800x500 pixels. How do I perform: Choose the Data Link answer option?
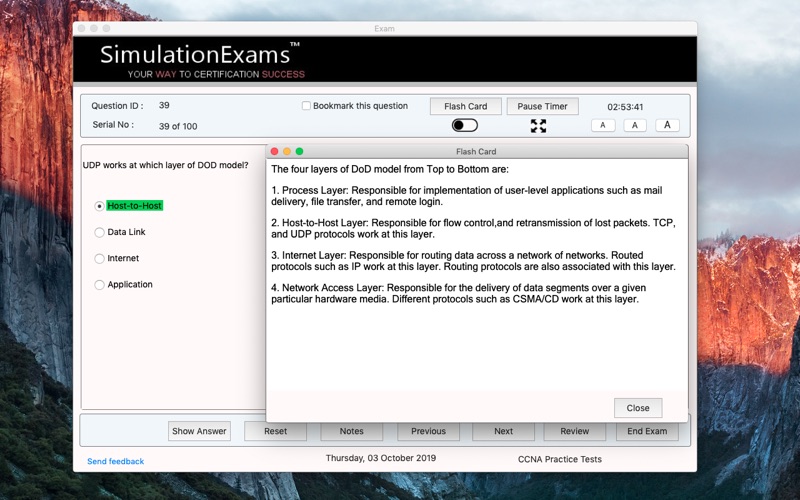click(x=99, y=232)
